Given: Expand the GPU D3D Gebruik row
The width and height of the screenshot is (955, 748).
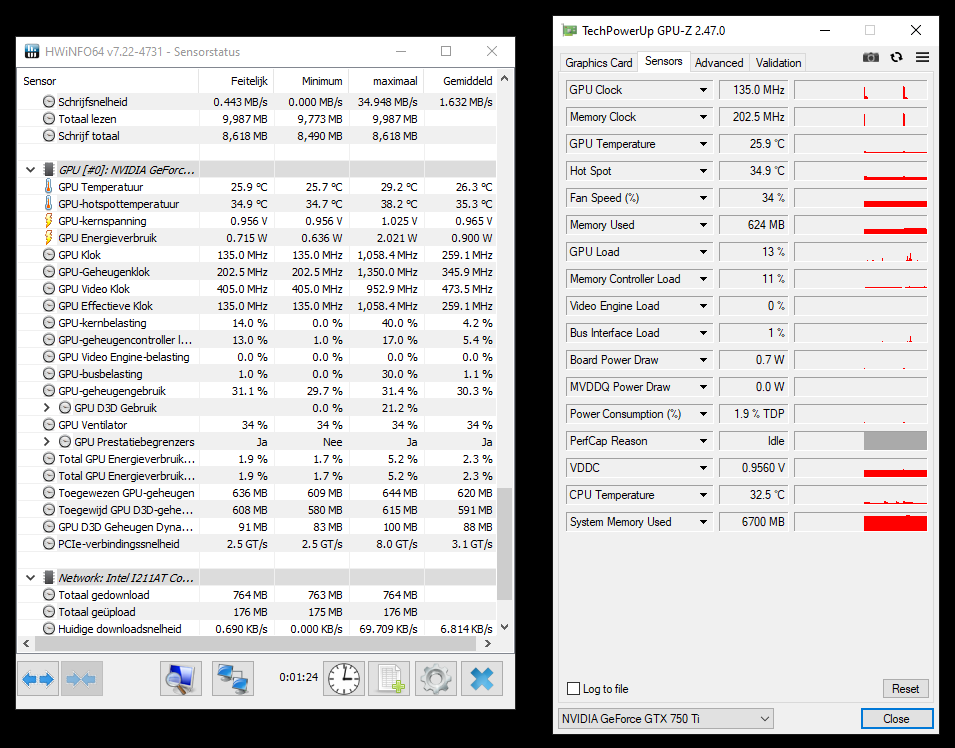Looking at the screenshot, I should pos(47,408).
